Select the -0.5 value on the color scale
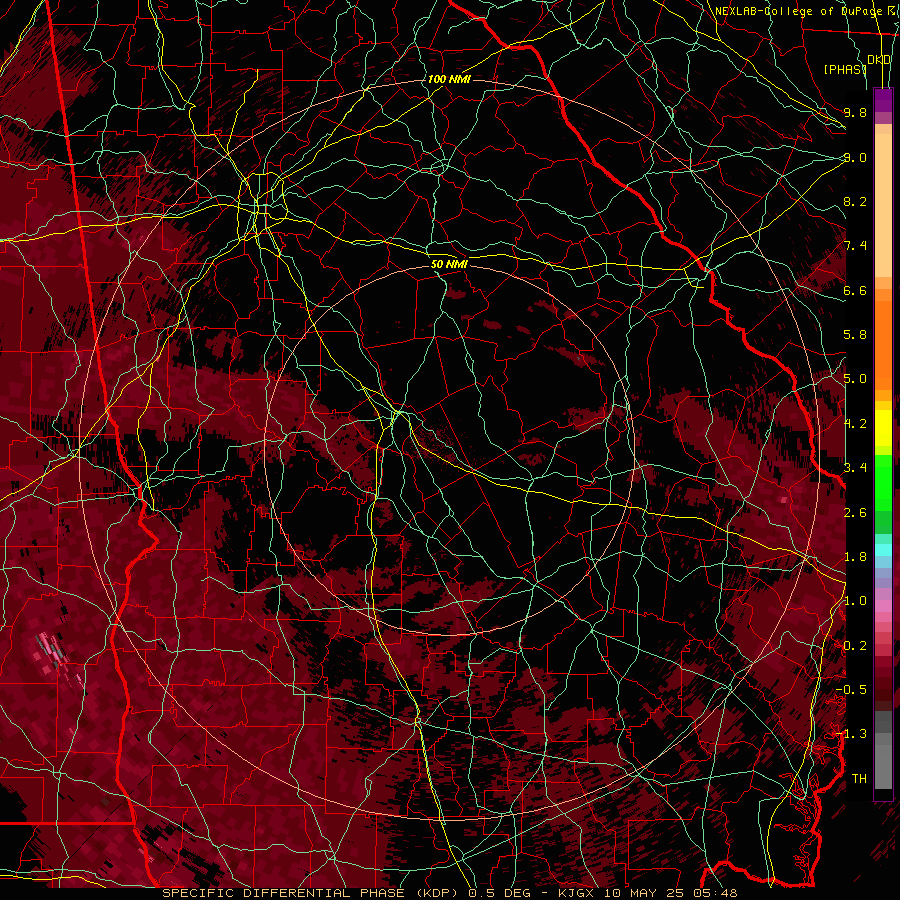Screen dimensions: 900x900 851,690
